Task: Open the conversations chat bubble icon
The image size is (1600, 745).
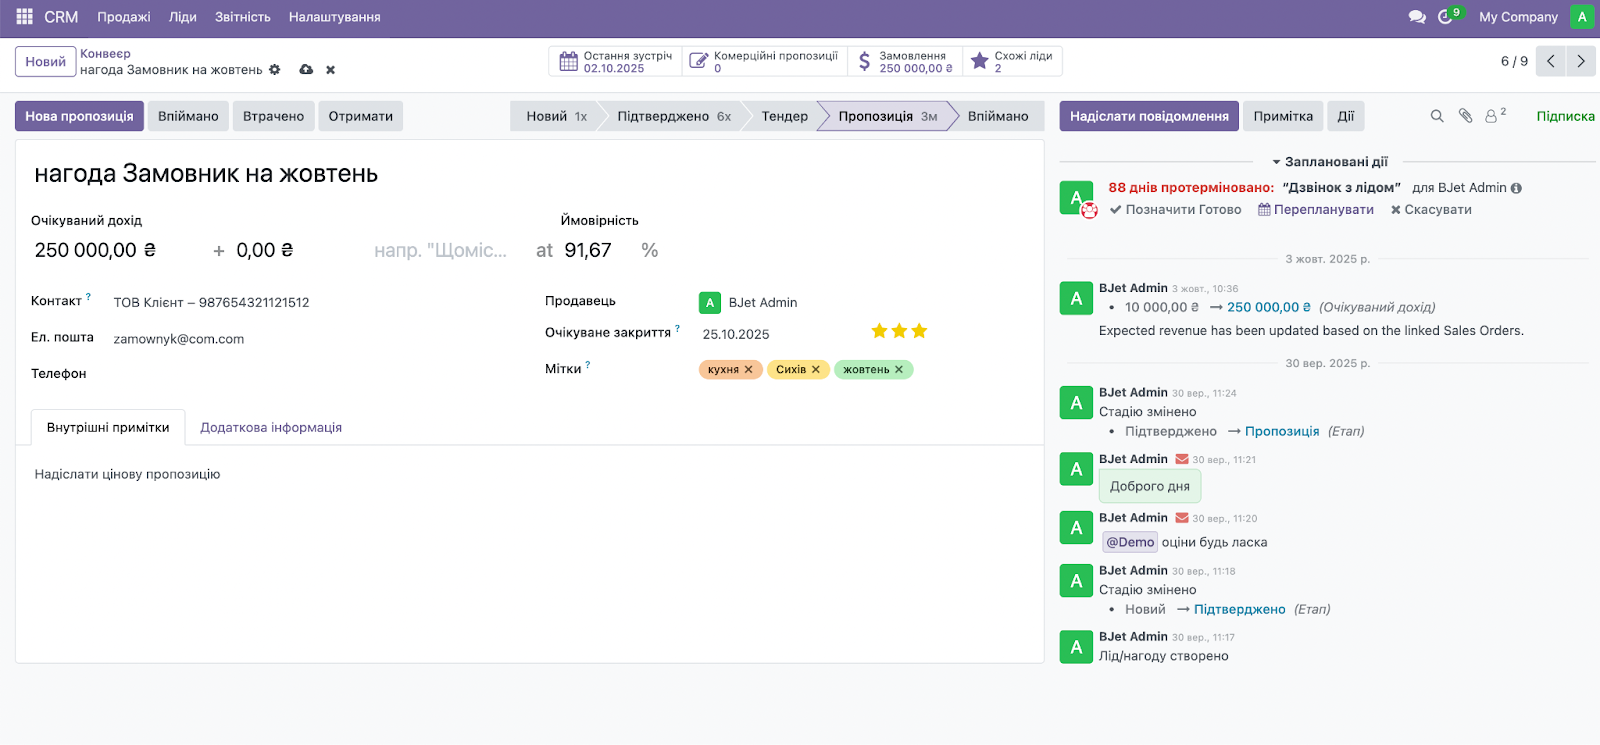Action: 1416,17
